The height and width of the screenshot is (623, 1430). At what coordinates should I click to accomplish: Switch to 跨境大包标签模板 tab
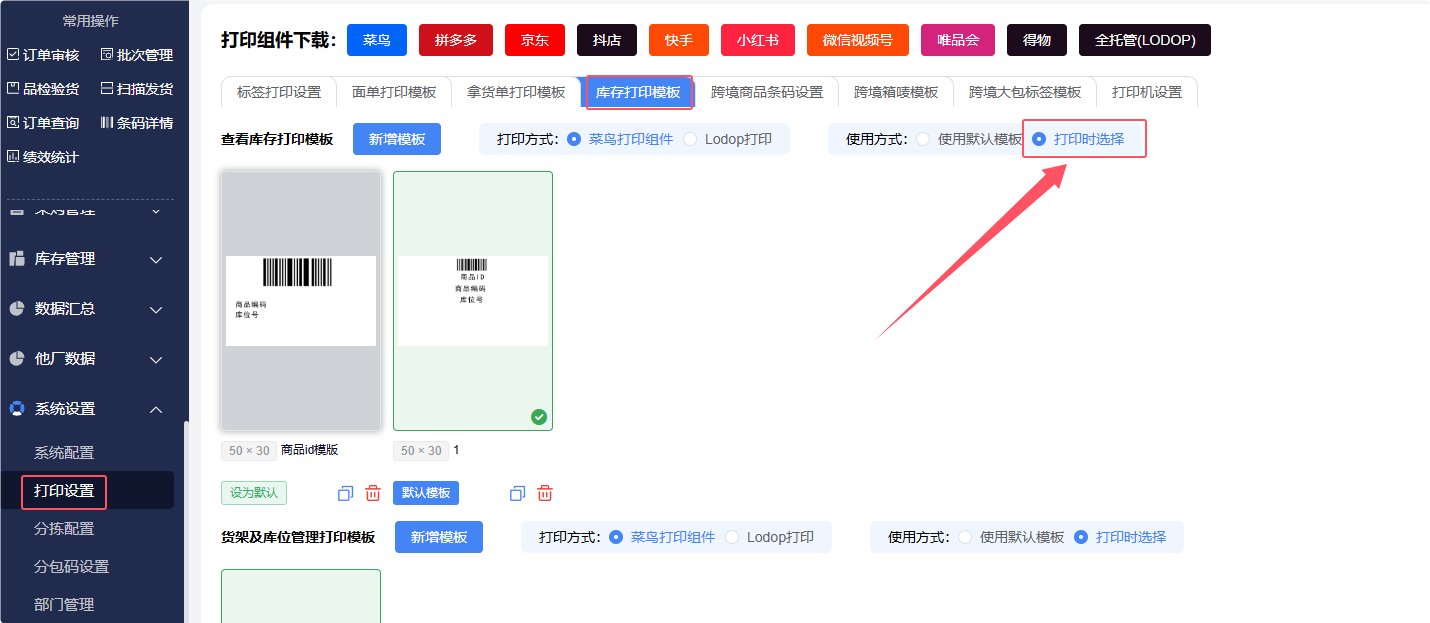pyautogui.click(x=1025, y=92)
